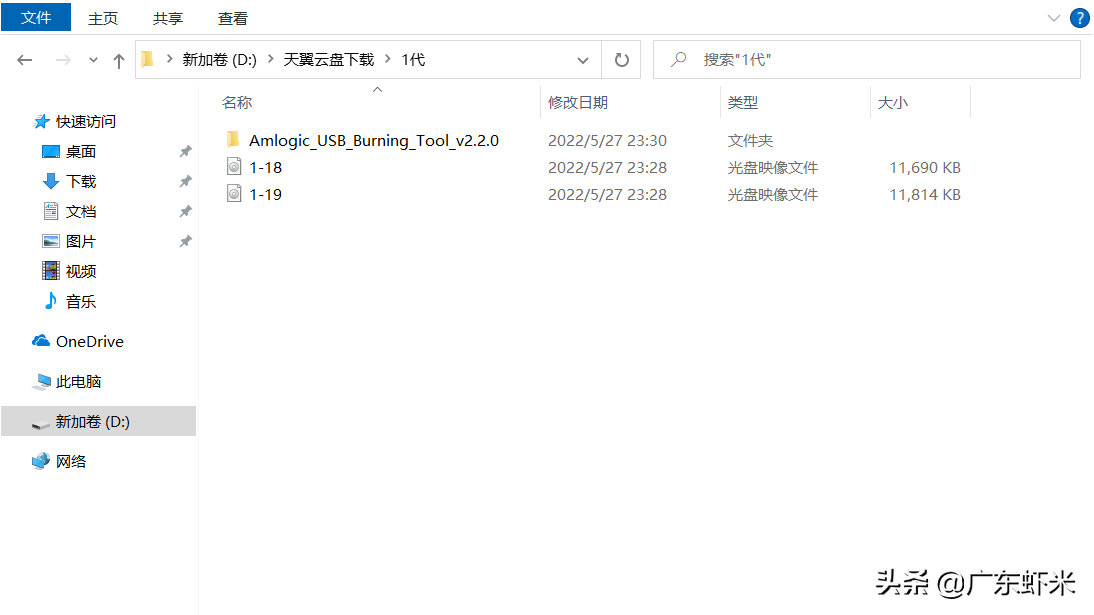Open 网络 in the navigation pane
1094x615 pixels.
click(71, 461)
